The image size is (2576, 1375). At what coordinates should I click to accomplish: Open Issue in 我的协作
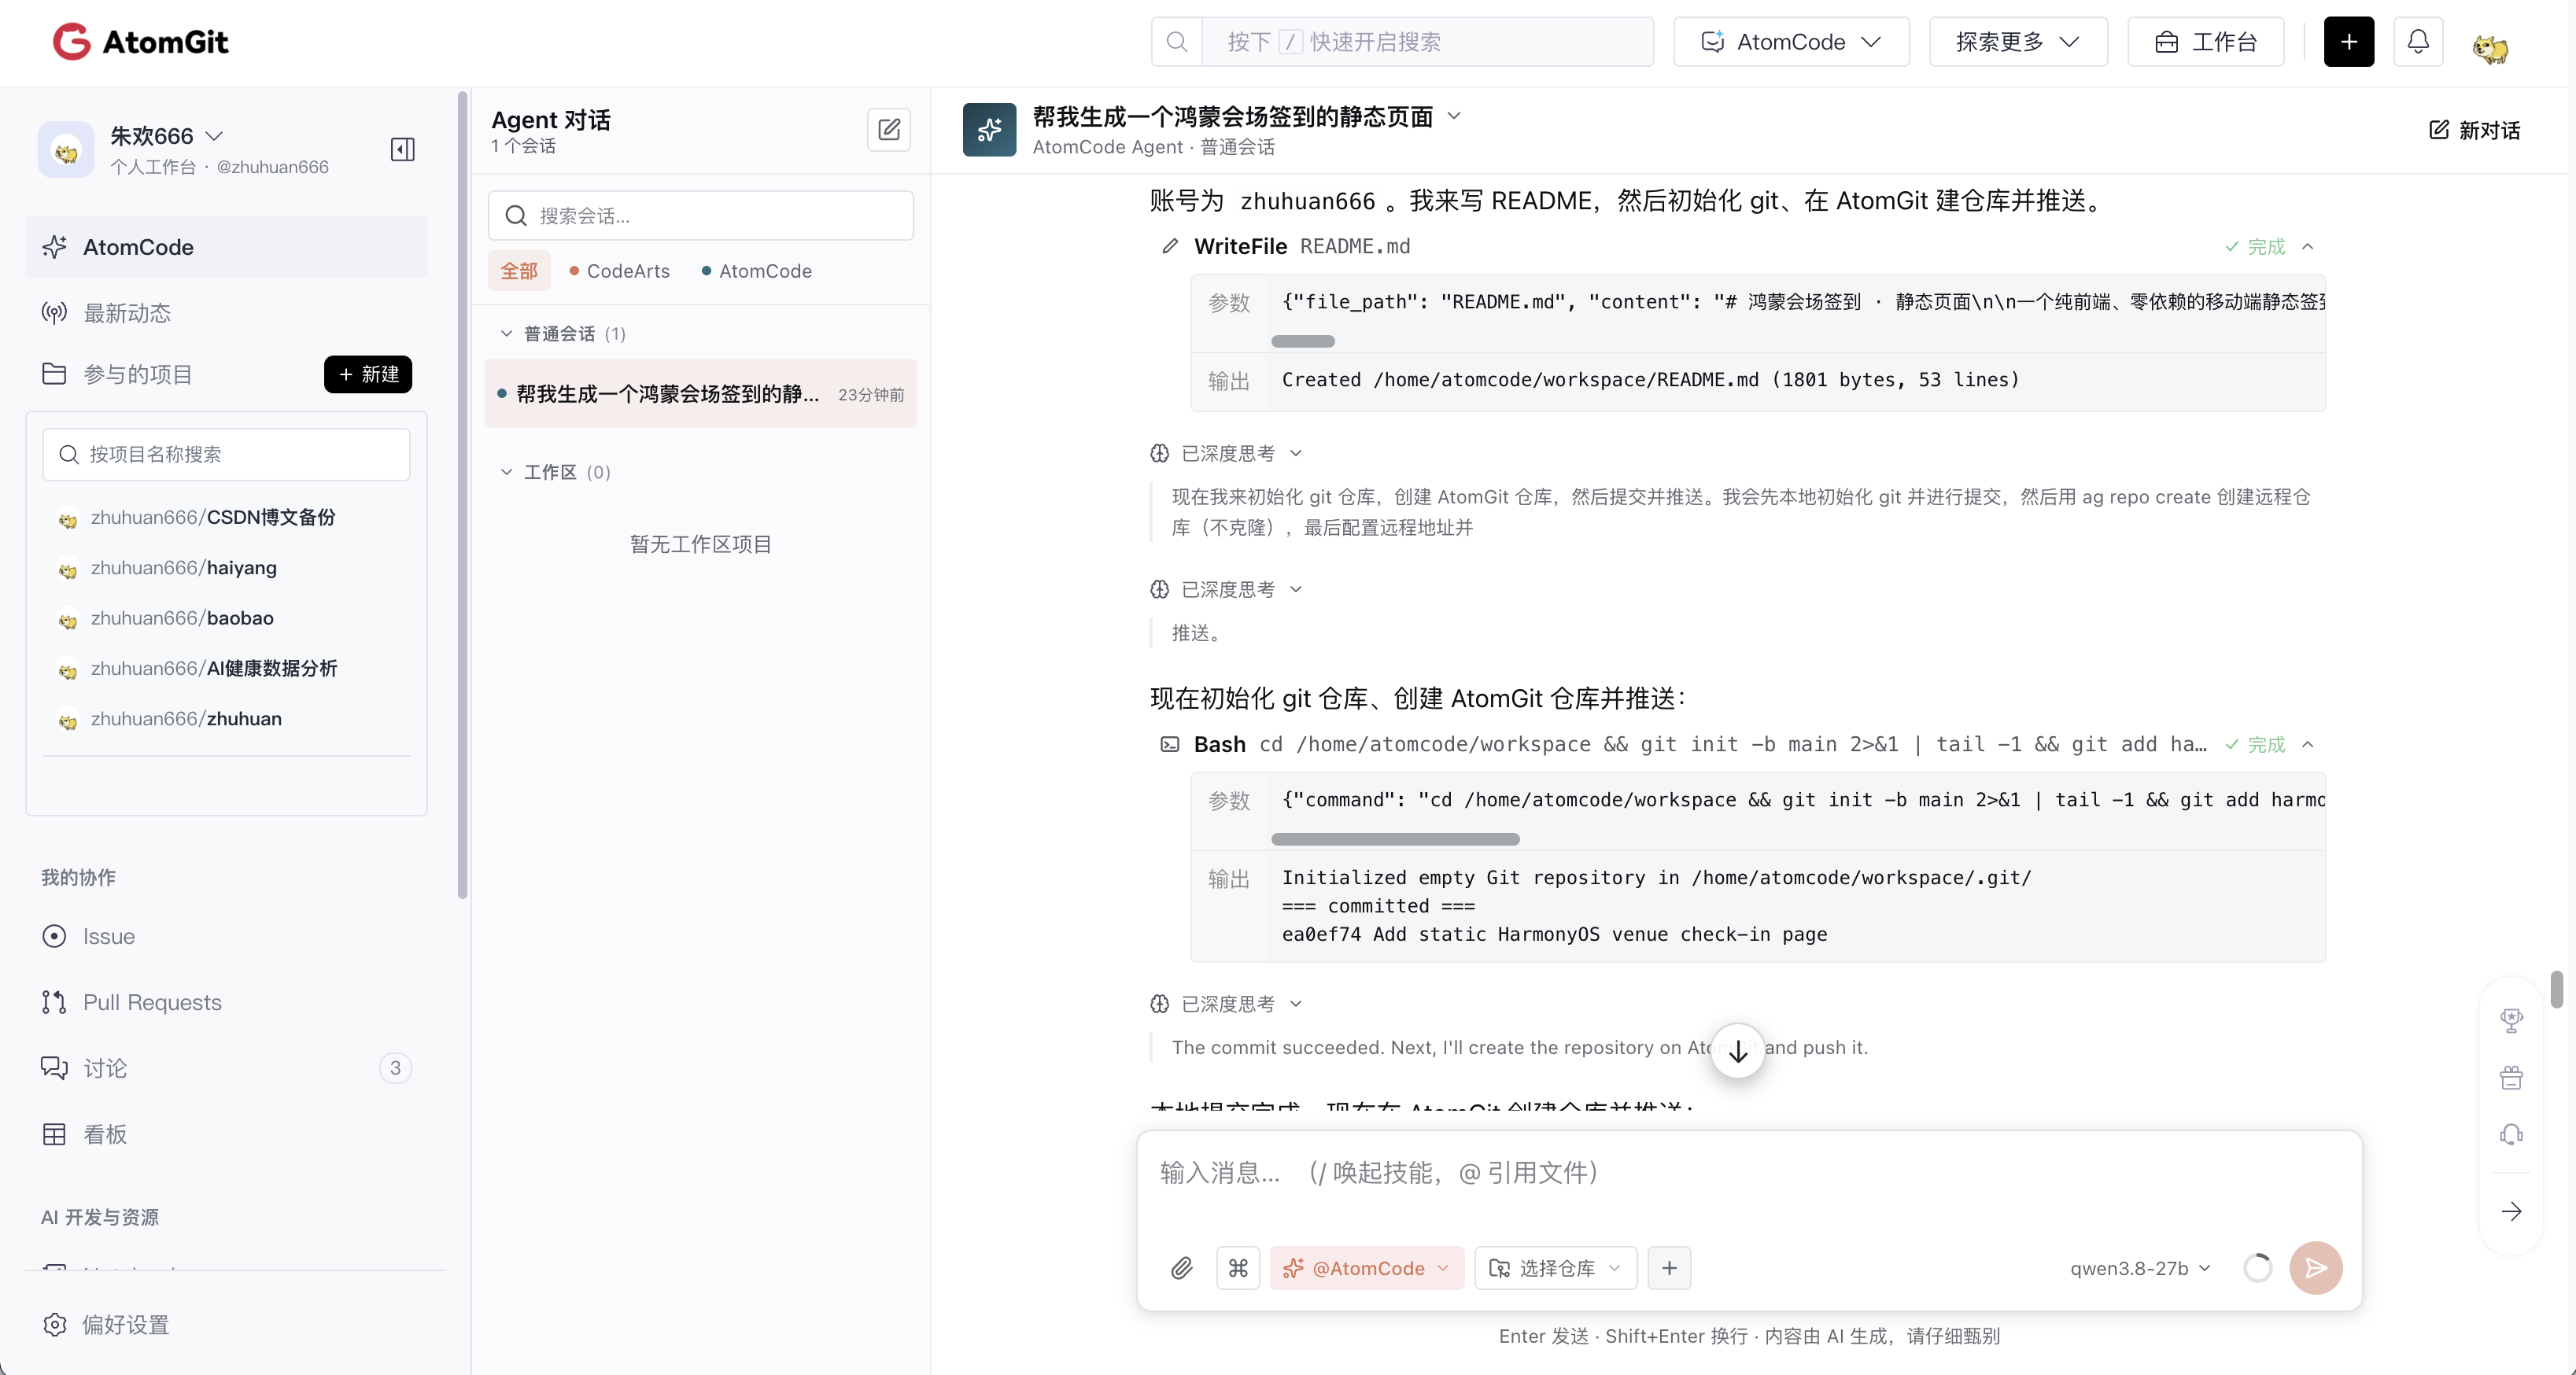click(226, 936)
